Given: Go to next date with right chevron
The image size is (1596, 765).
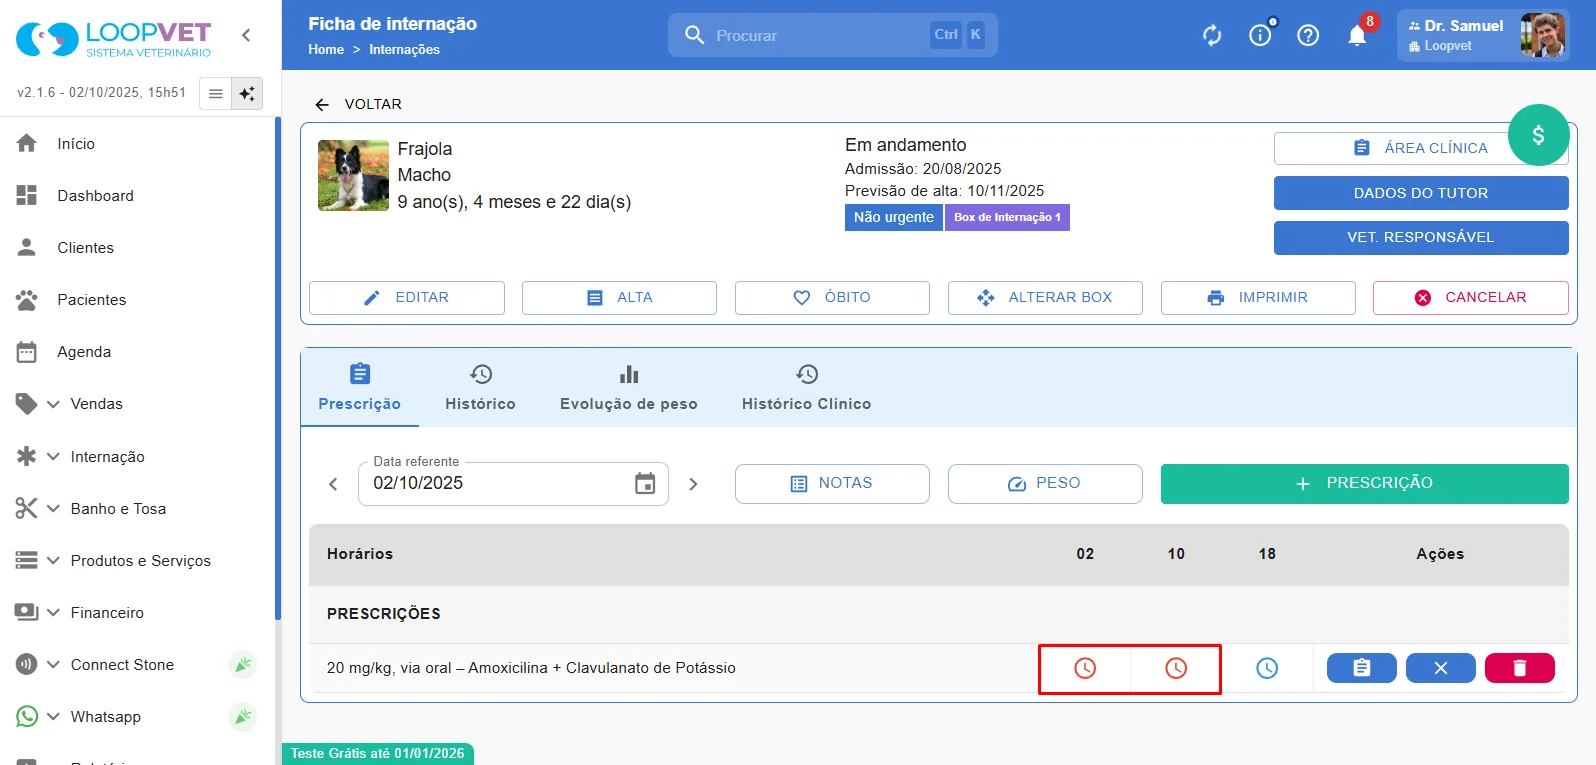Looking at the screenshot, I should pyautogui.click(x=693, y=484).
